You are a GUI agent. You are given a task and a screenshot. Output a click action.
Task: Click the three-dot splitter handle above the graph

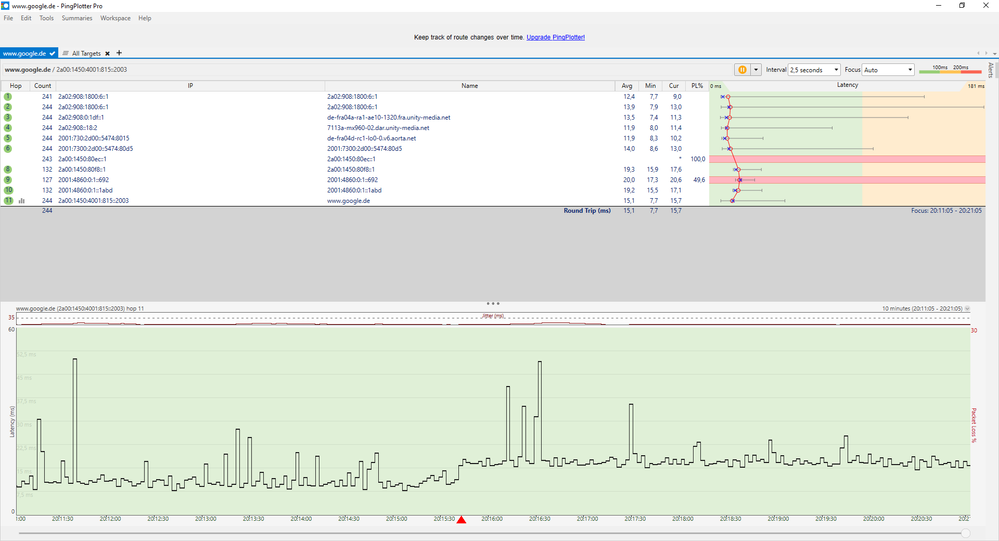click(x=493, y=303)
